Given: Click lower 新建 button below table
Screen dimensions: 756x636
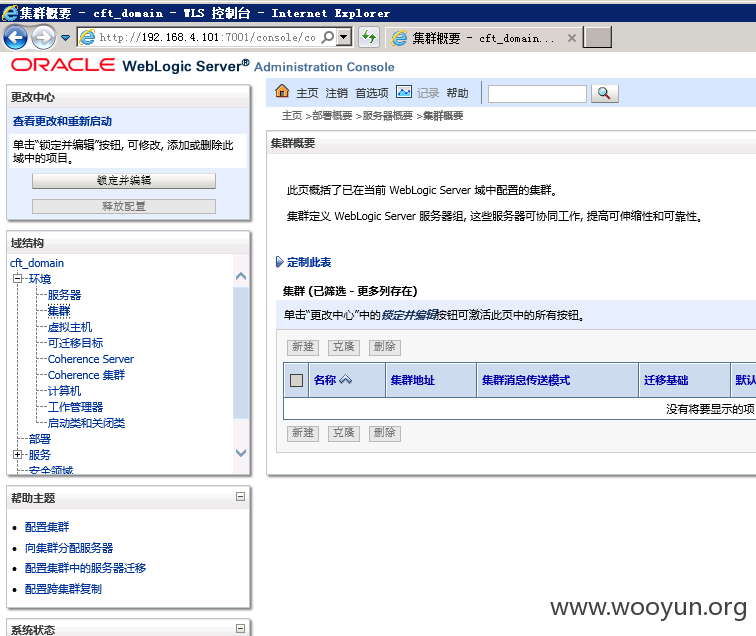Looking at the screenshot, I should [303, 433].
